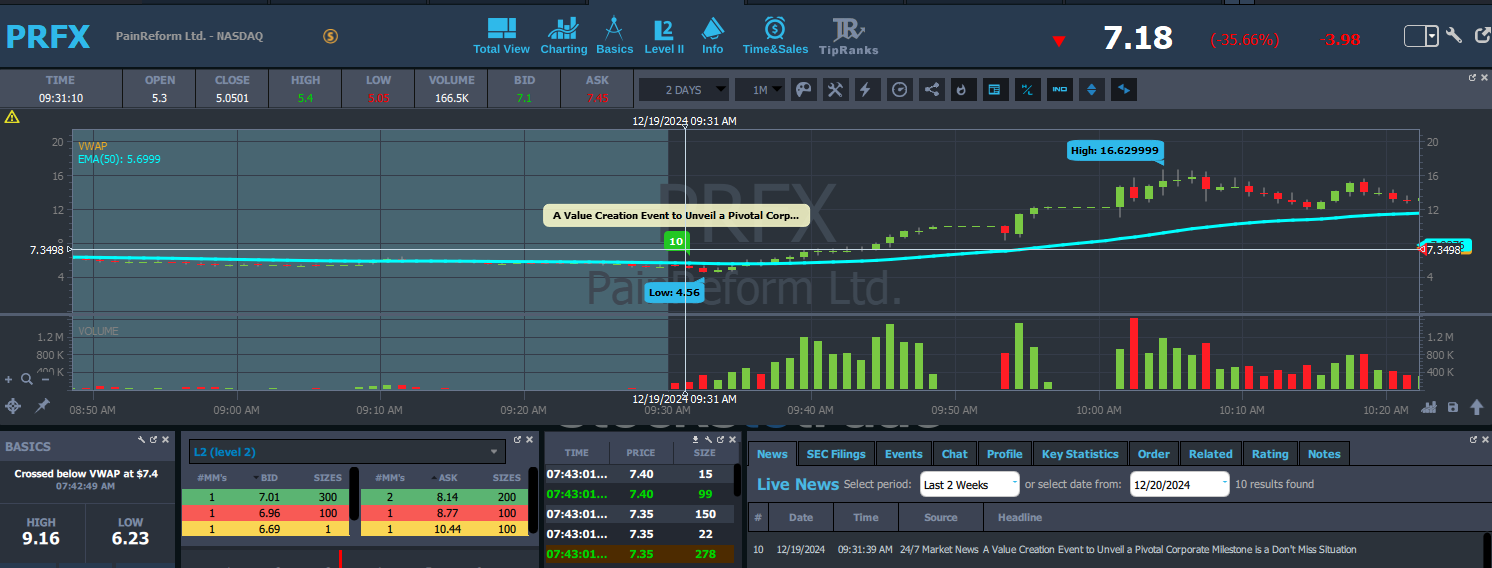Click the PRFX ticker symbol
This screenshot has height=568, width=1492.
48,37
